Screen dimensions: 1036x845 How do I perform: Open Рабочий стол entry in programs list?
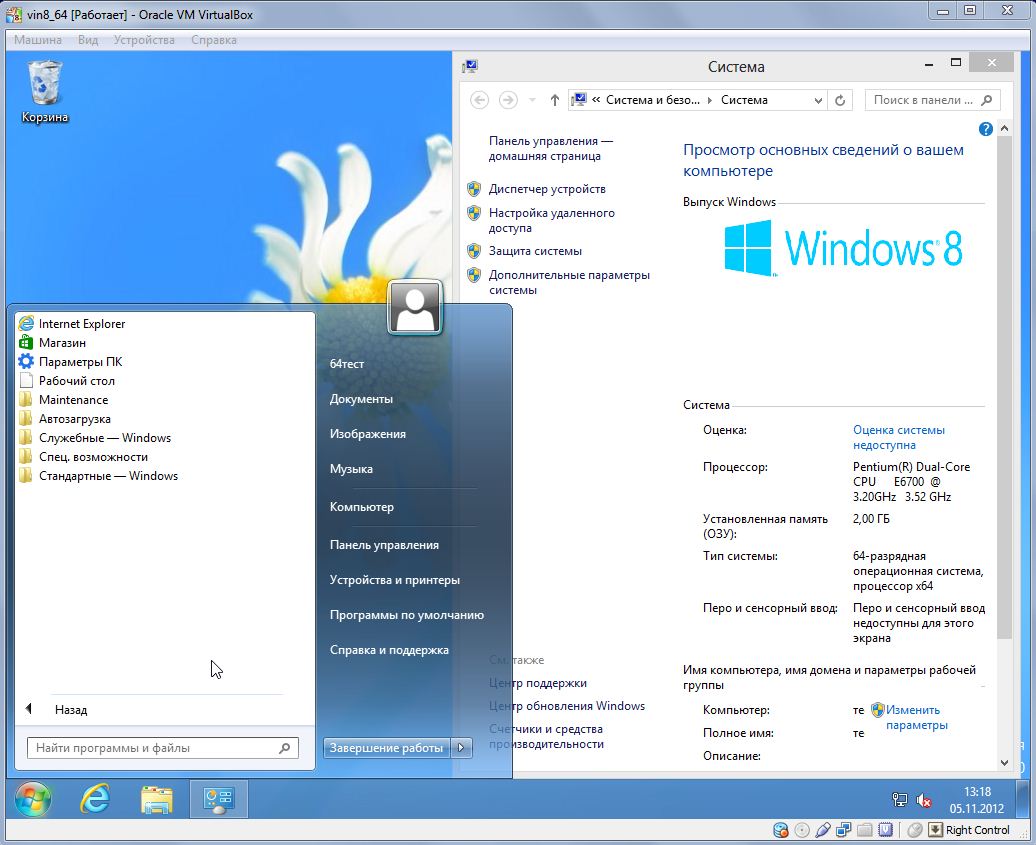click(67, 381)
